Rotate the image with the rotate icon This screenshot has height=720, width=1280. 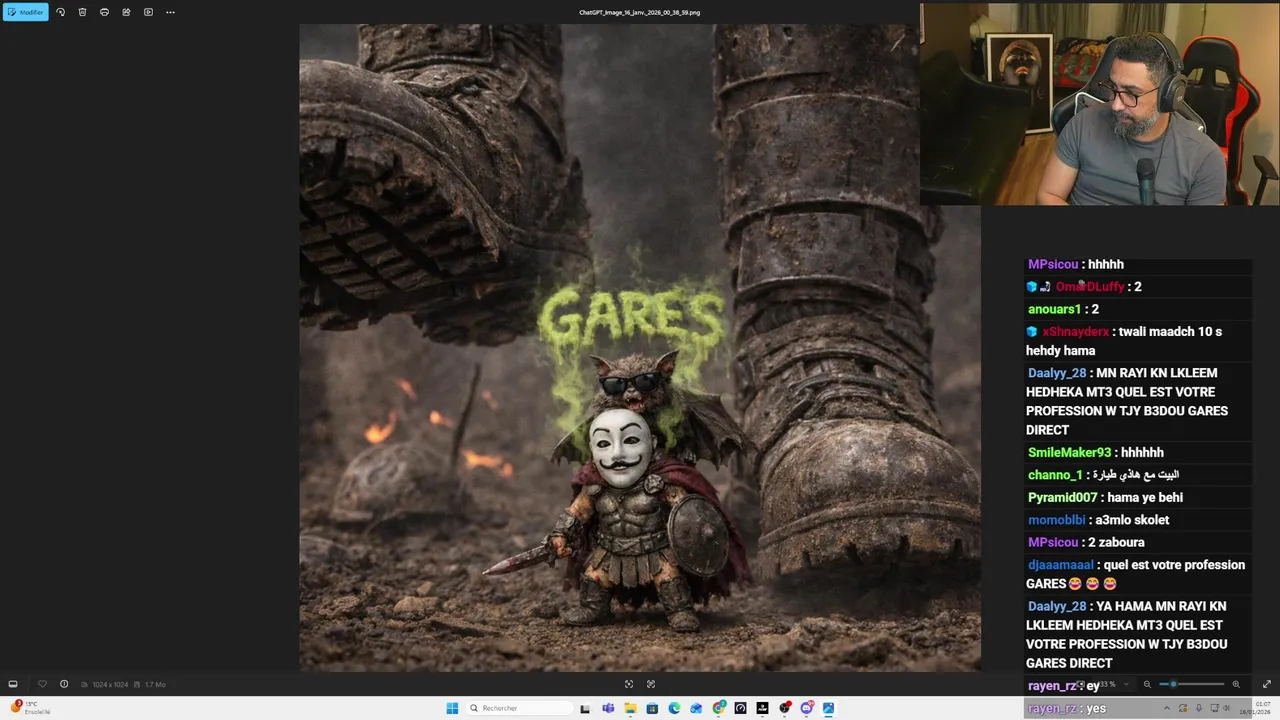60,12
